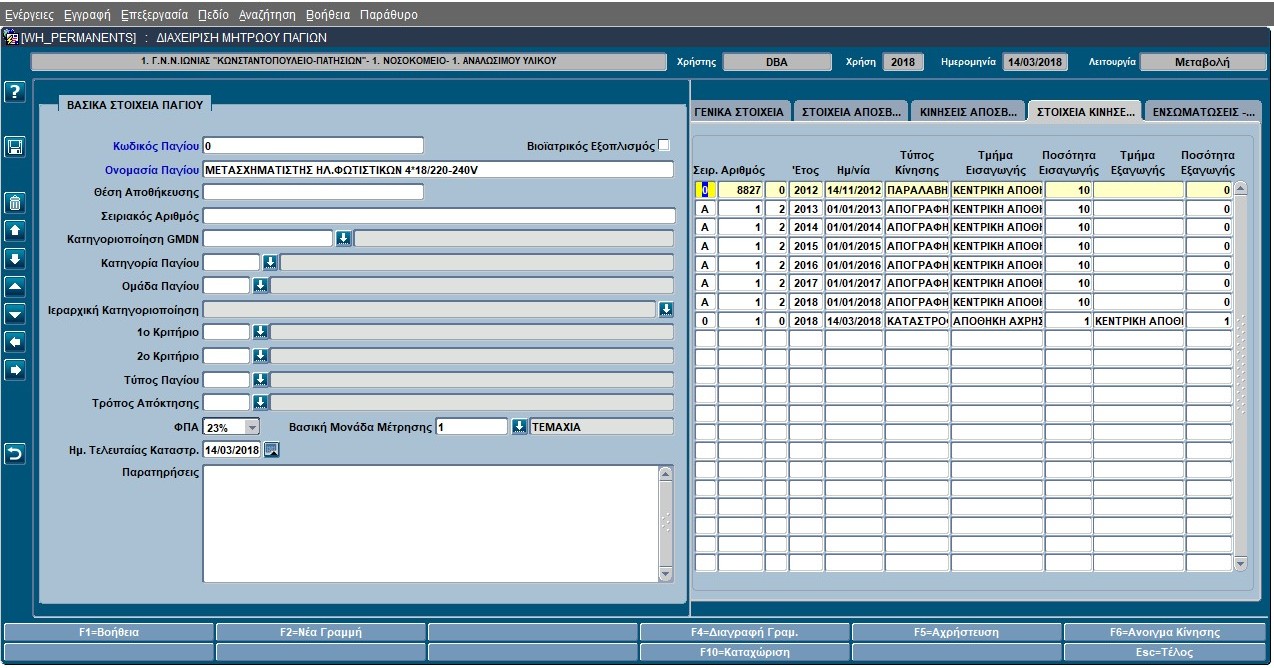This screenshot has width=1274, height=668.
Task: Click F10=Καταχώριση button
Action: tap(745, 651)
